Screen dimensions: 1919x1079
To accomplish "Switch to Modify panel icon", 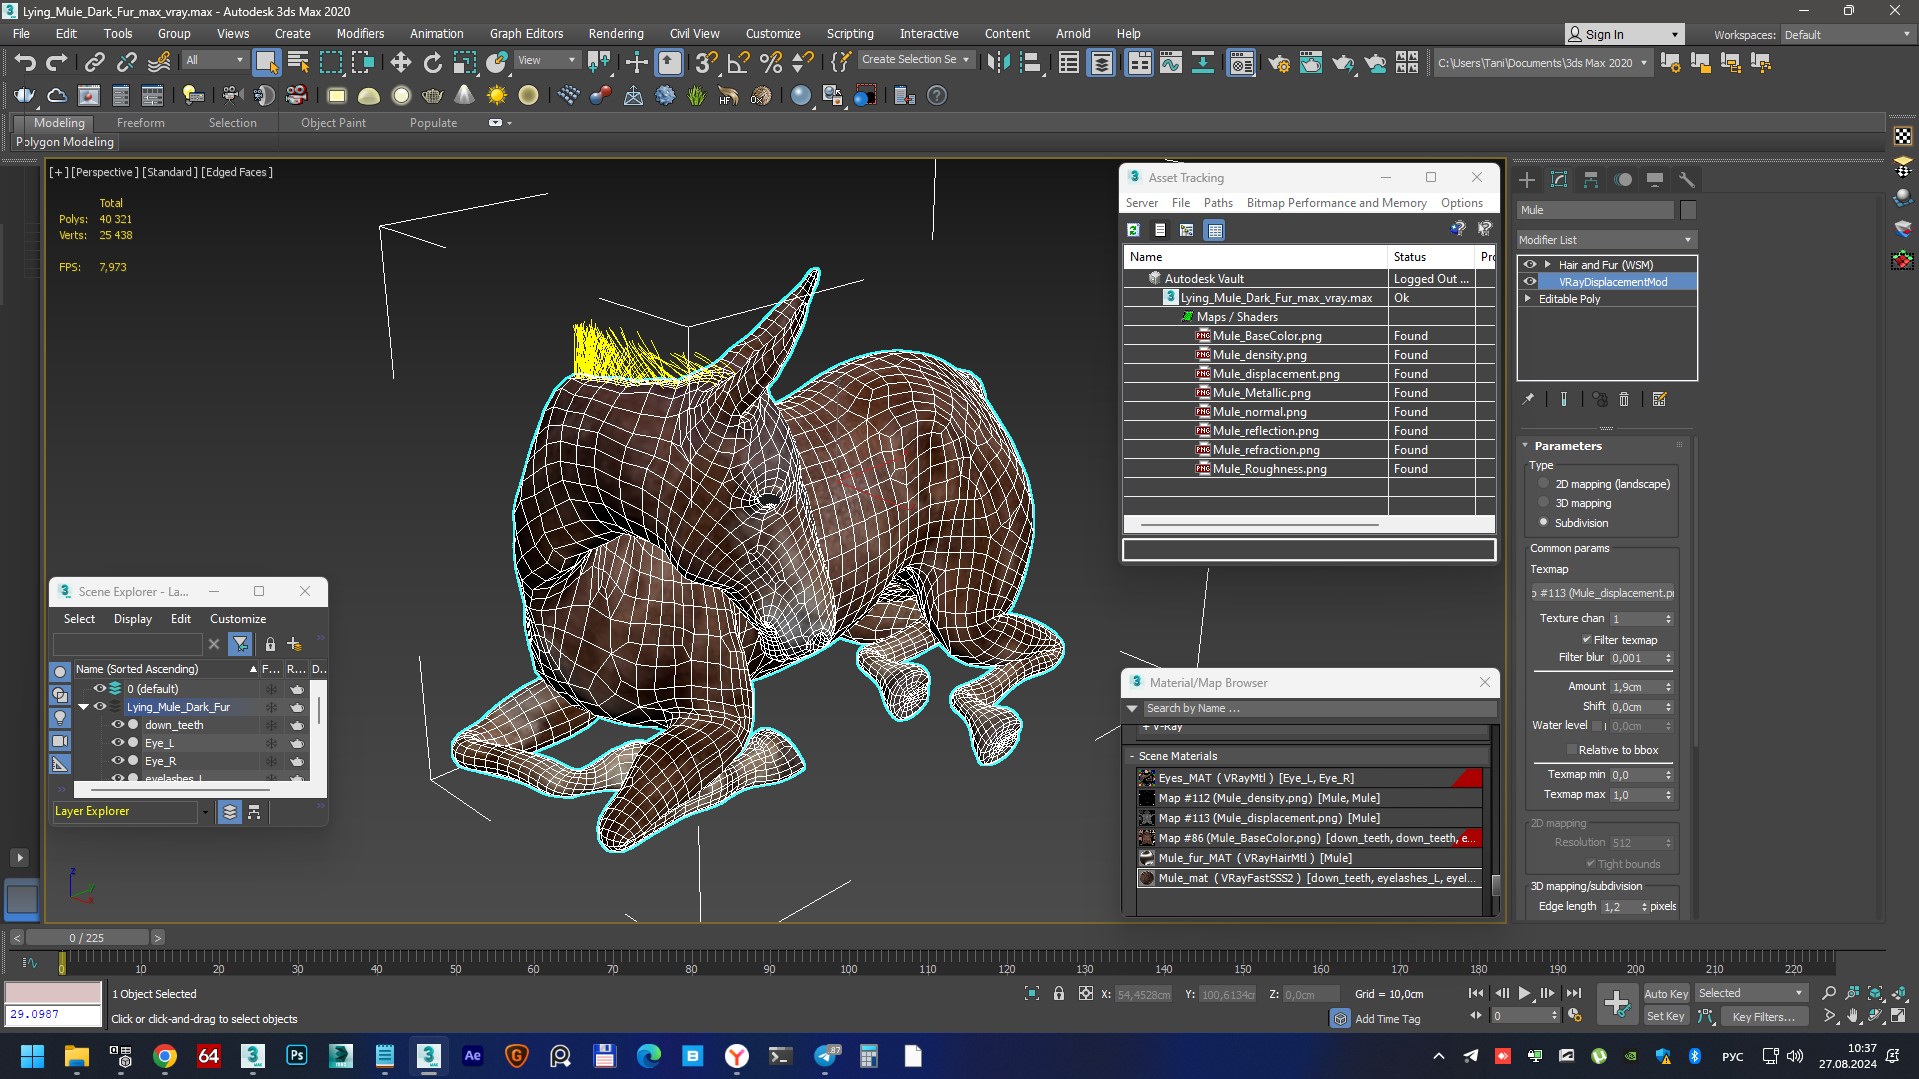I will coord(1559,180).
